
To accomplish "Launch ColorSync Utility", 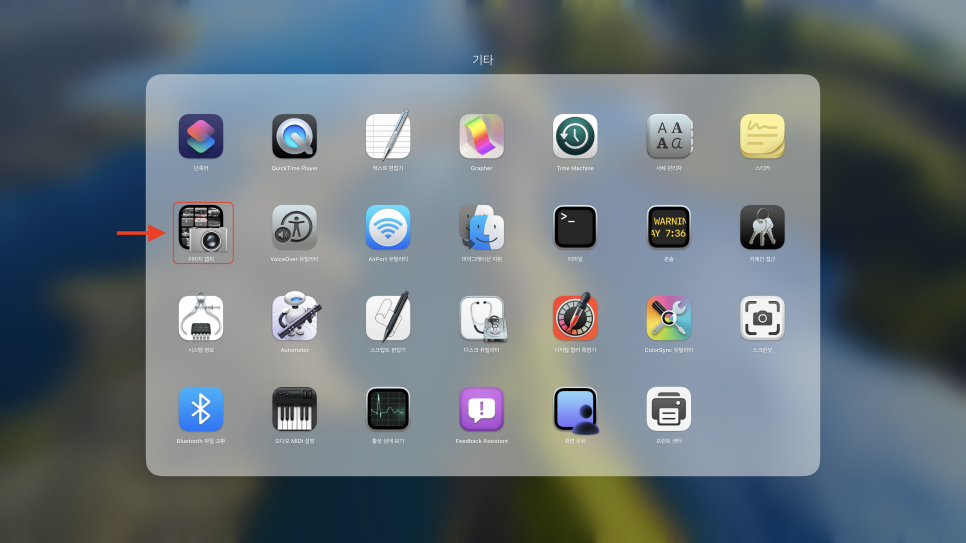I will pos(669,318).
